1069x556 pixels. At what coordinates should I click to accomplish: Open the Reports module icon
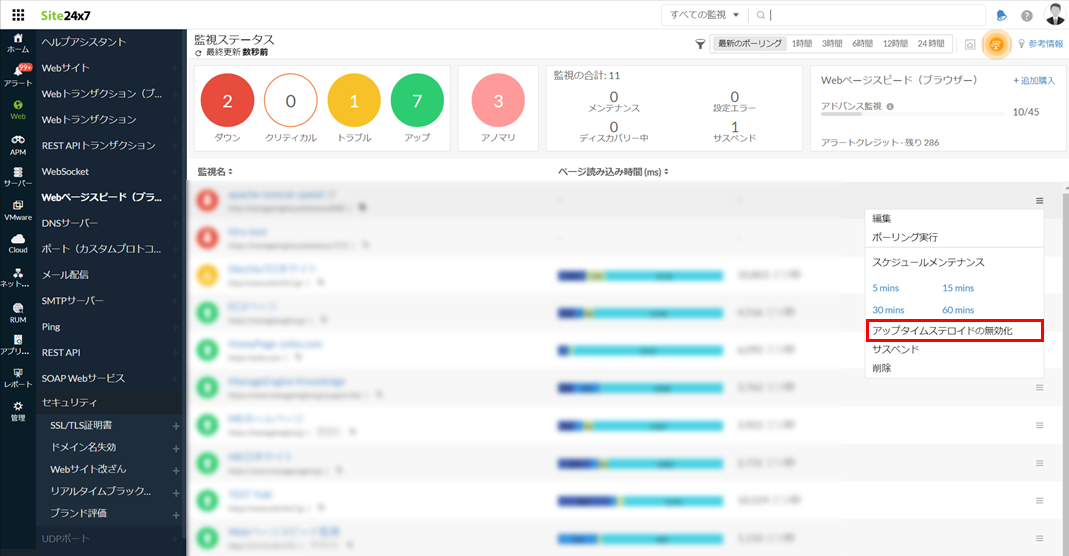click(x=18, y=378)
